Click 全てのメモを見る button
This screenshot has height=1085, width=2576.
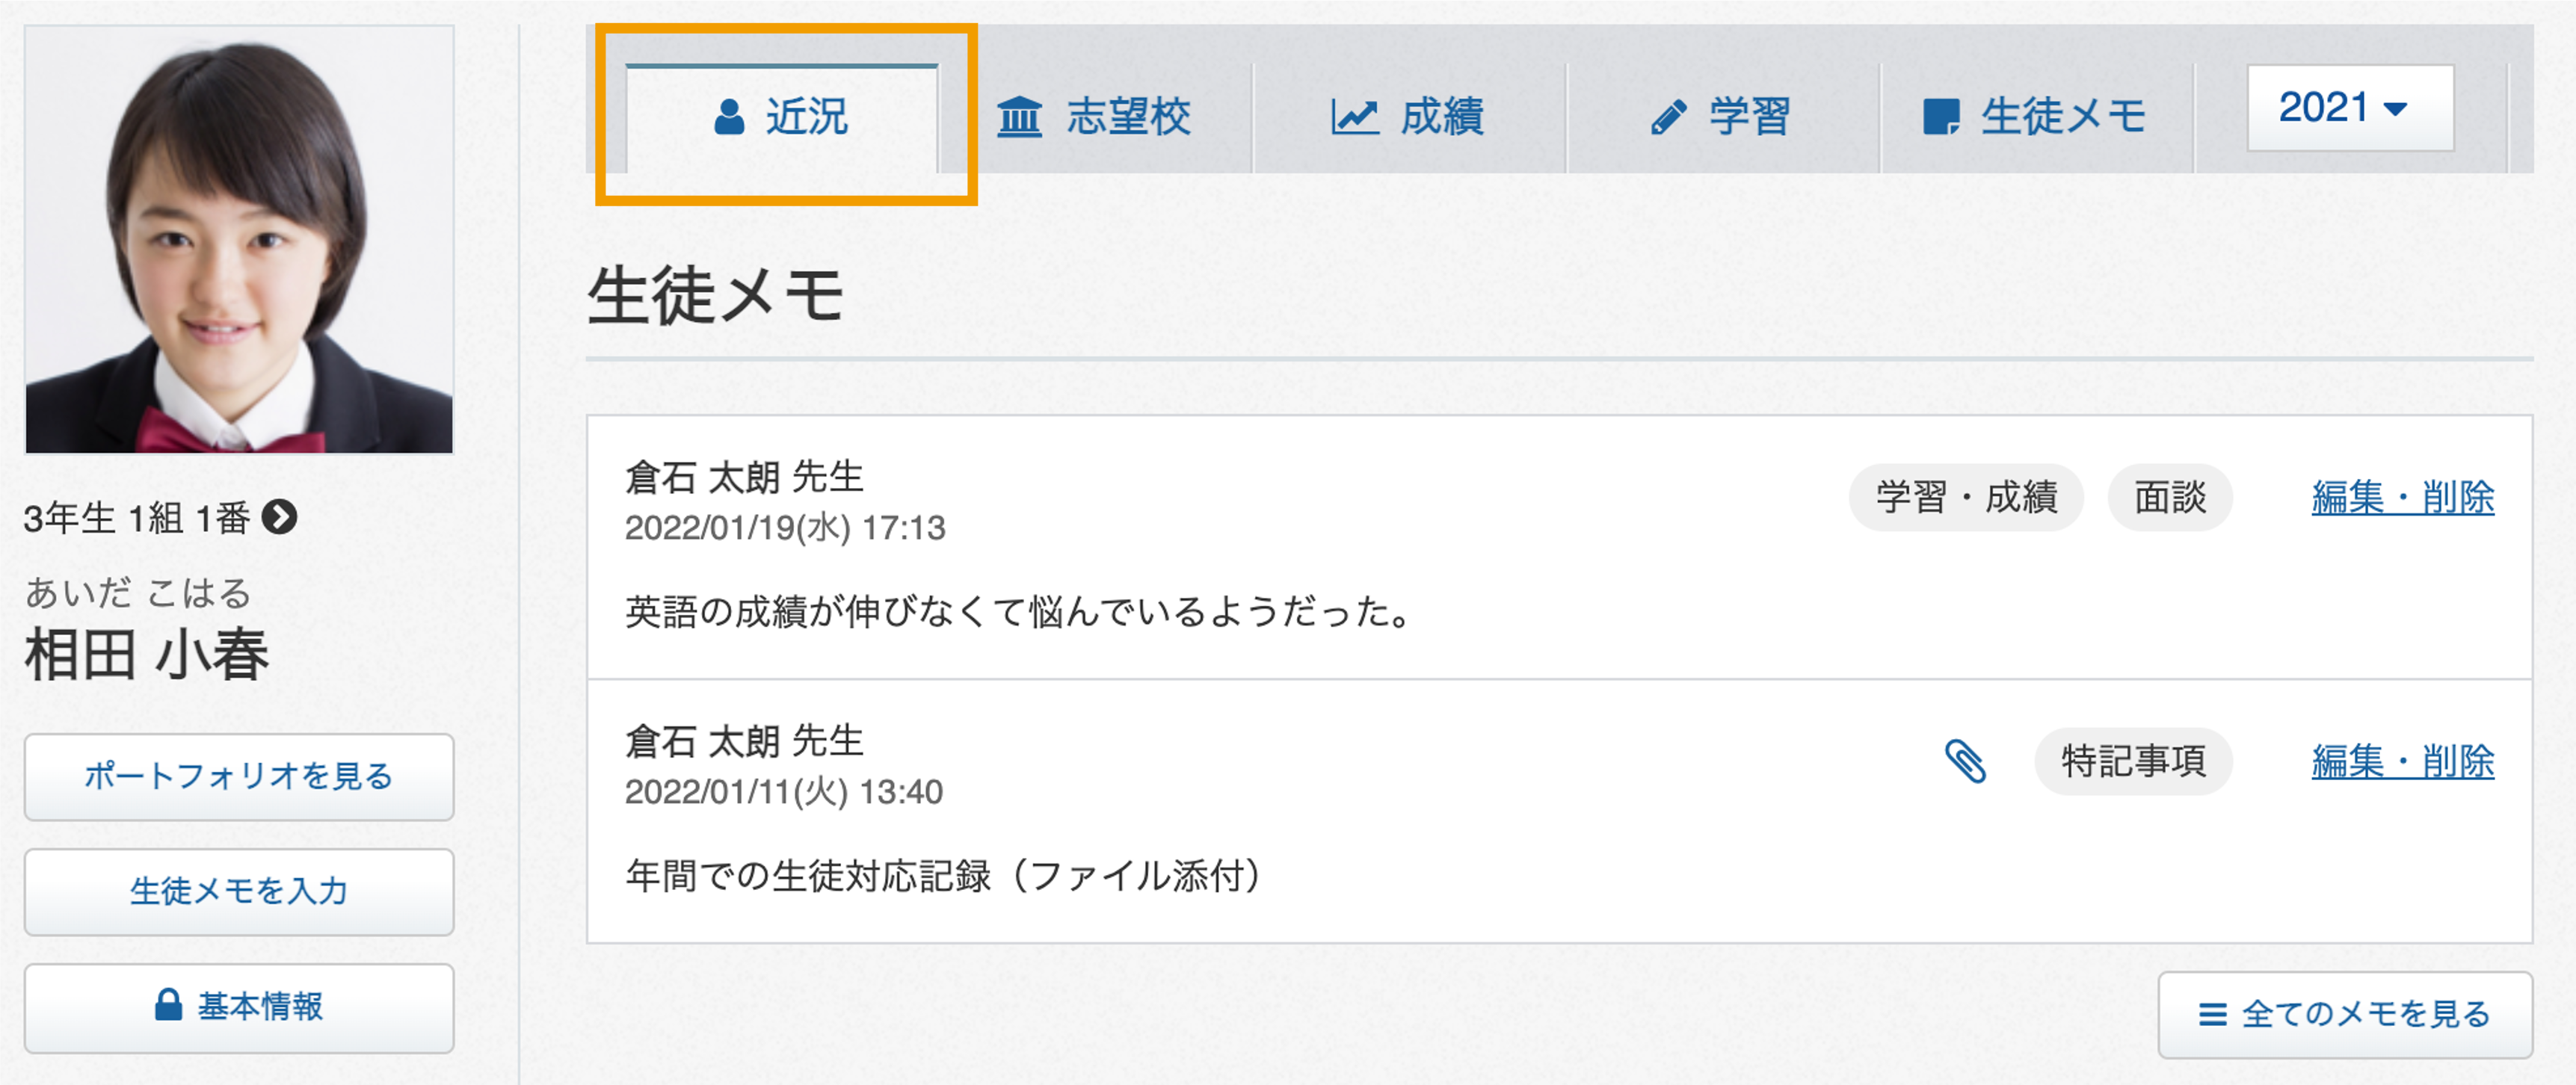pos(2345,1015)
